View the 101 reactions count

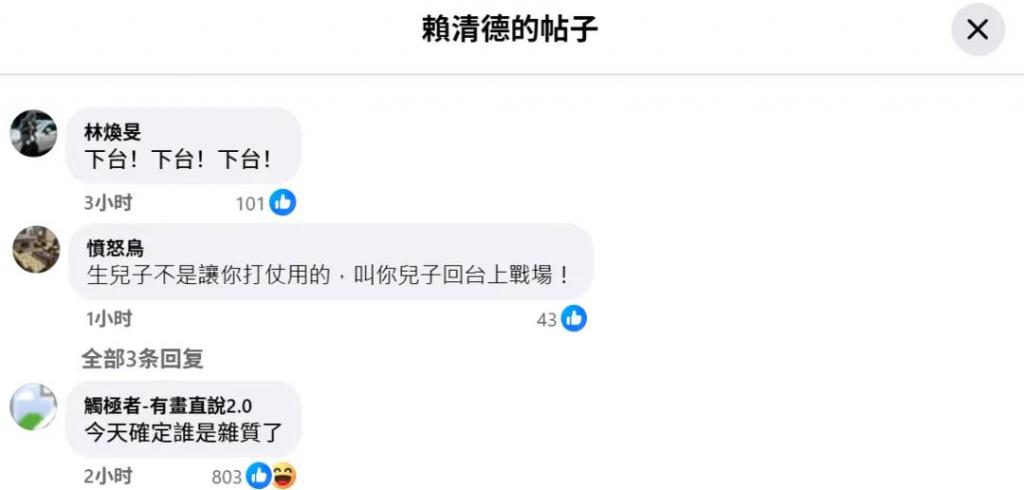250,204
